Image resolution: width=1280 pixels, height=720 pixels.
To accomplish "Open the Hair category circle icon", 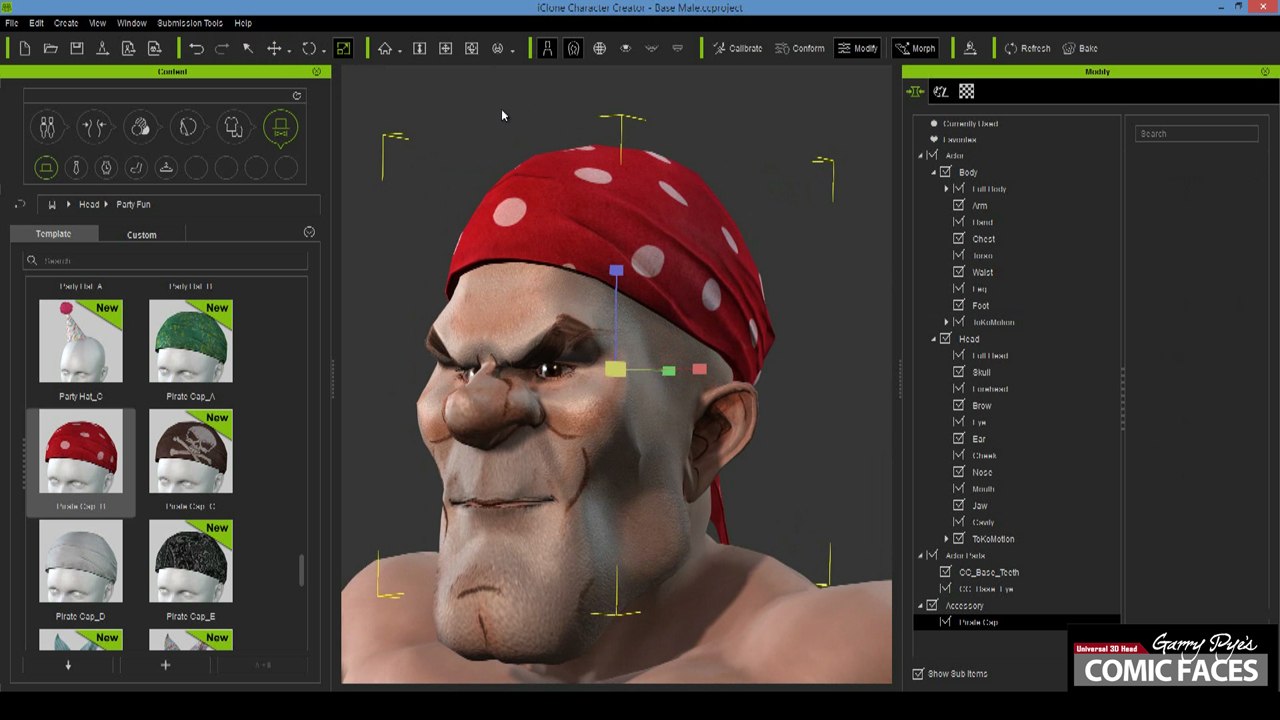I will pyautogui.click(x=187, y=127).
